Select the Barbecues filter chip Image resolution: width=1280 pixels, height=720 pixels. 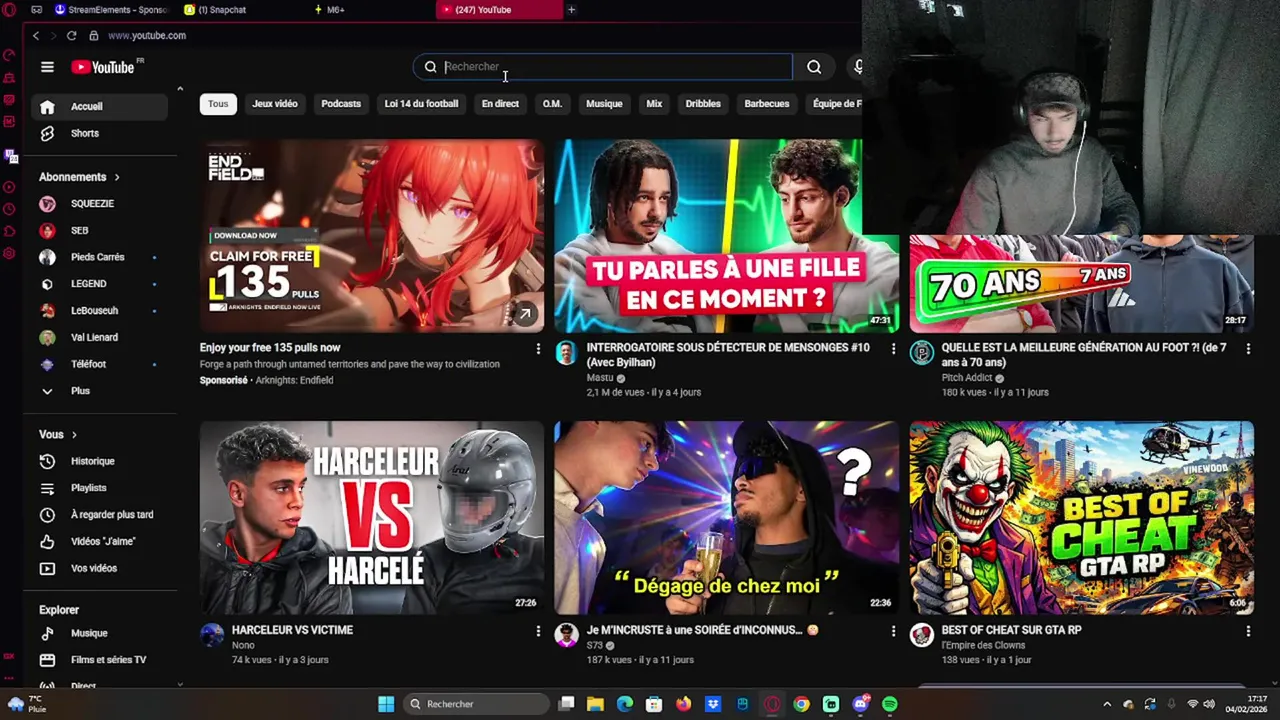coord(767,104)
